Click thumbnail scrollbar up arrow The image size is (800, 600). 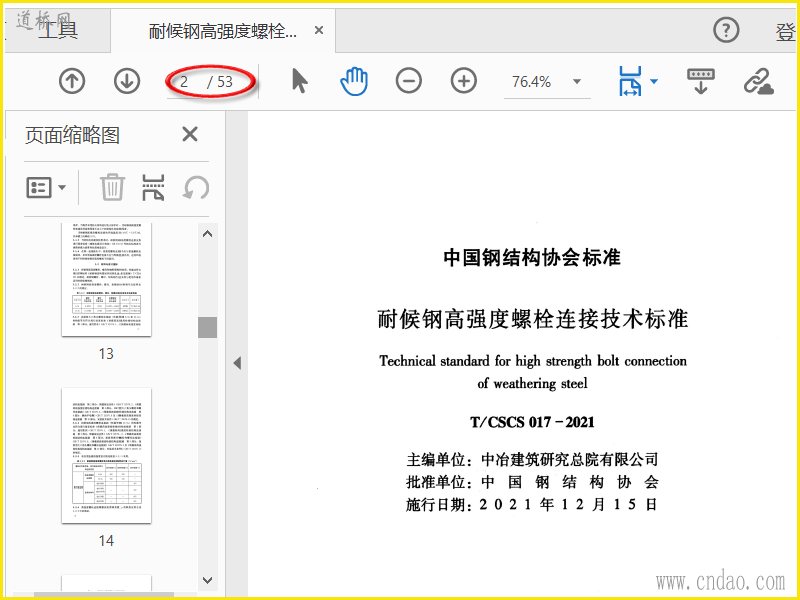point(207,234)
